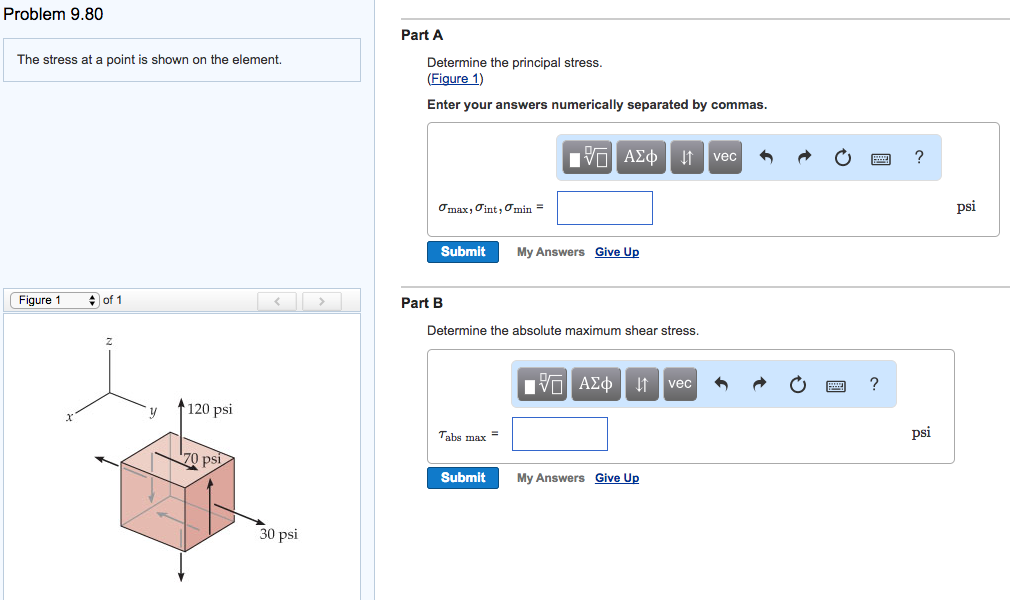Open My Answers for Part A

point(550,252)
